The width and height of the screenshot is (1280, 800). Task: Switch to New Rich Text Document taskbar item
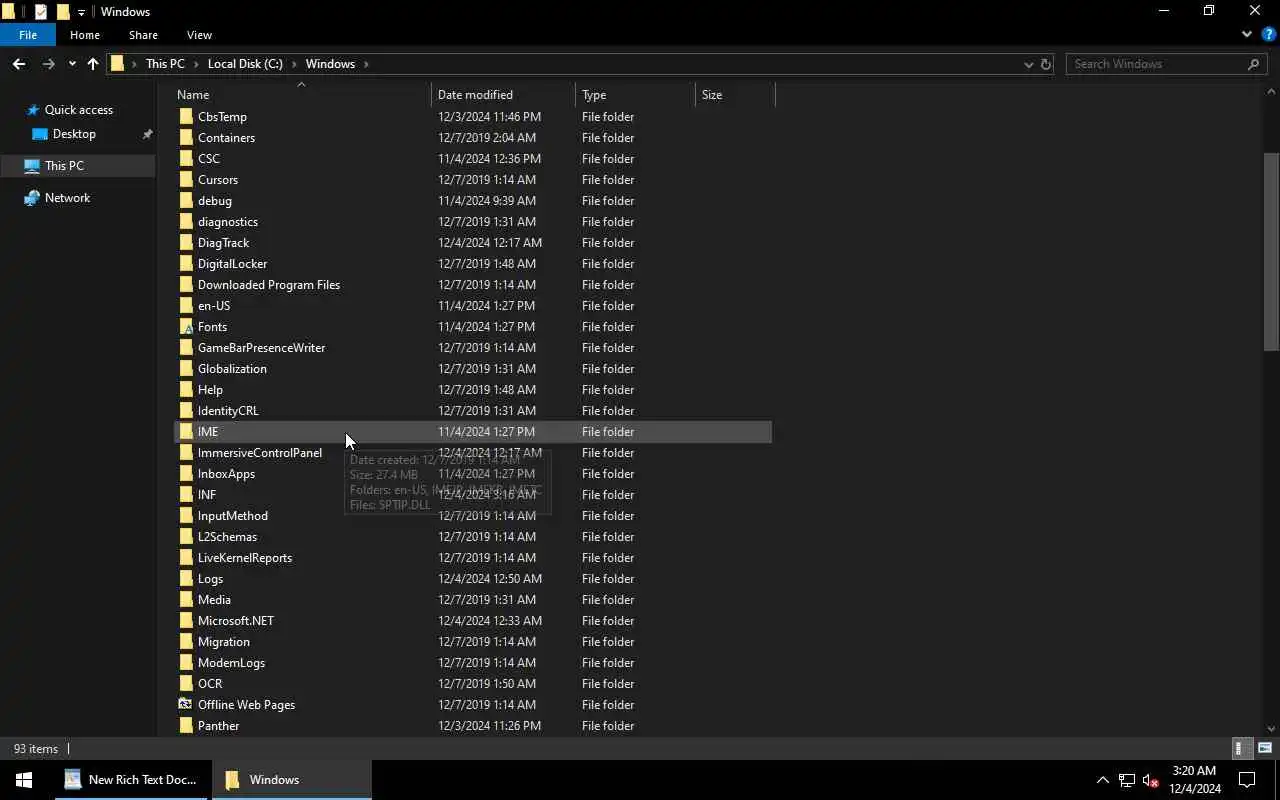(x=130, y=780)
